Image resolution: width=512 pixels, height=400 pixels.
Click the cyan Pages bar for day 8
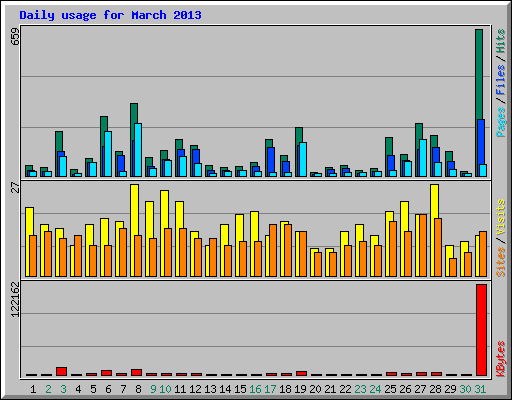pos(138,150)
